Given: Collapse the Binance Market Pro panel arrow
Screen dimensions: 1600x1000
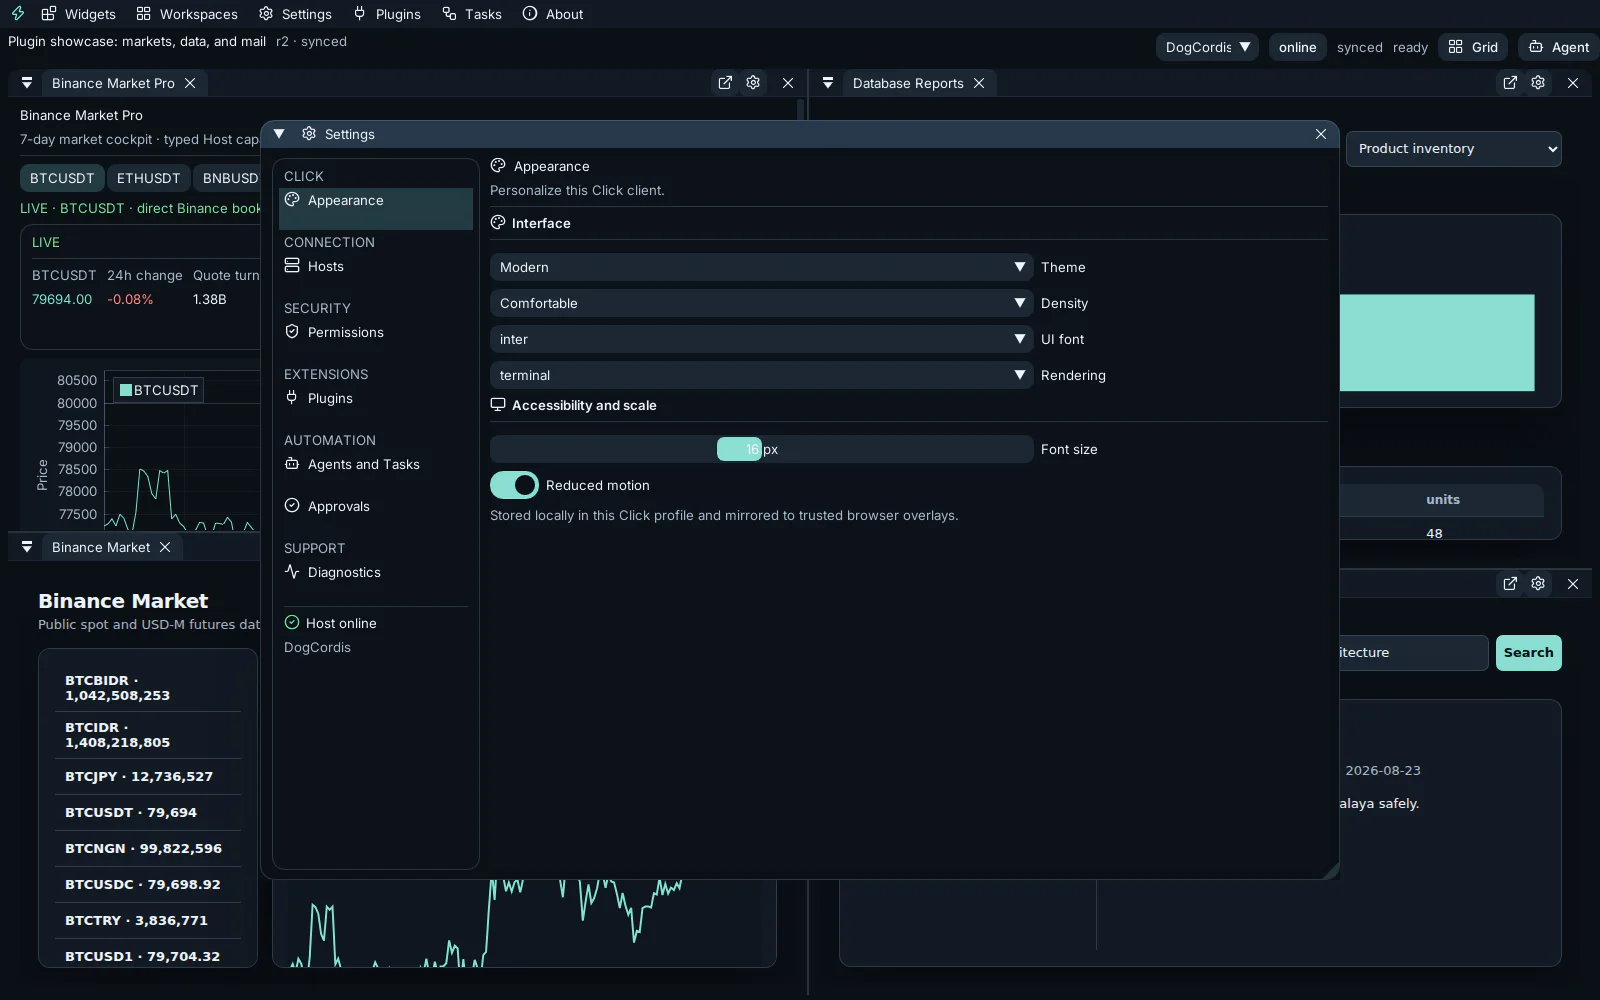Looking at the screenshot, I should [27, 83].
